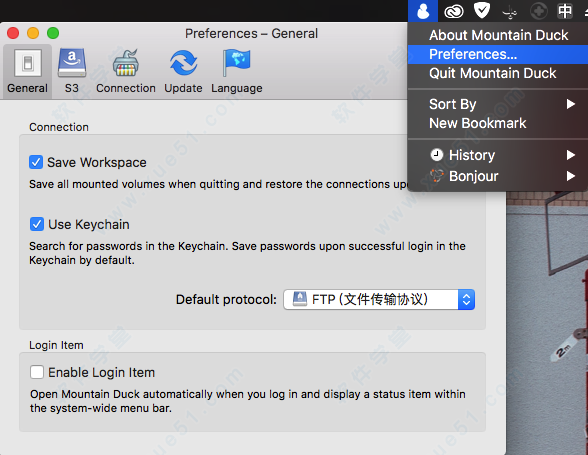The width and height of the screenshot is (588, 455).
Task: Click the Login Item section heading
Action: [56, 345]
